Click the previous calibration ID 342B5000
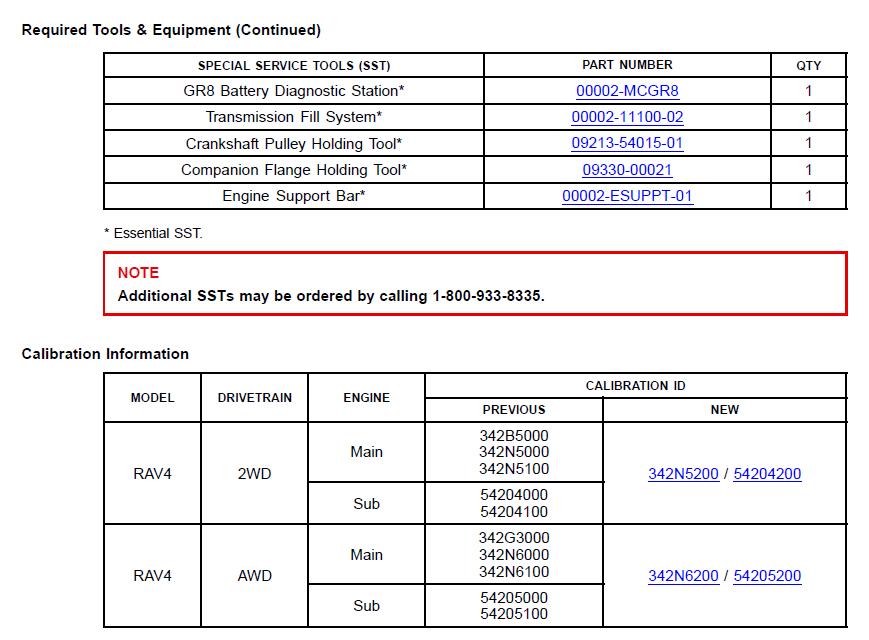Screen dimensions: 869x640 tap(514, 436)
